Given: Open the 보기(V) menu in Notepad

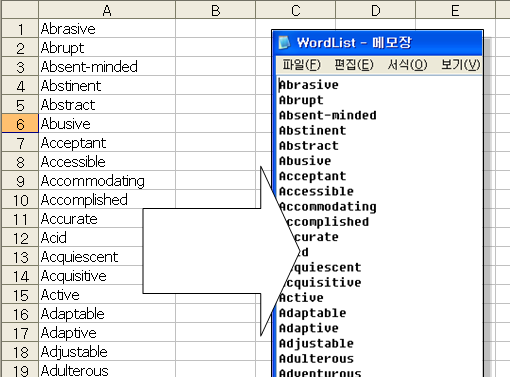Looking at the screenshot, I should [460, 65].
